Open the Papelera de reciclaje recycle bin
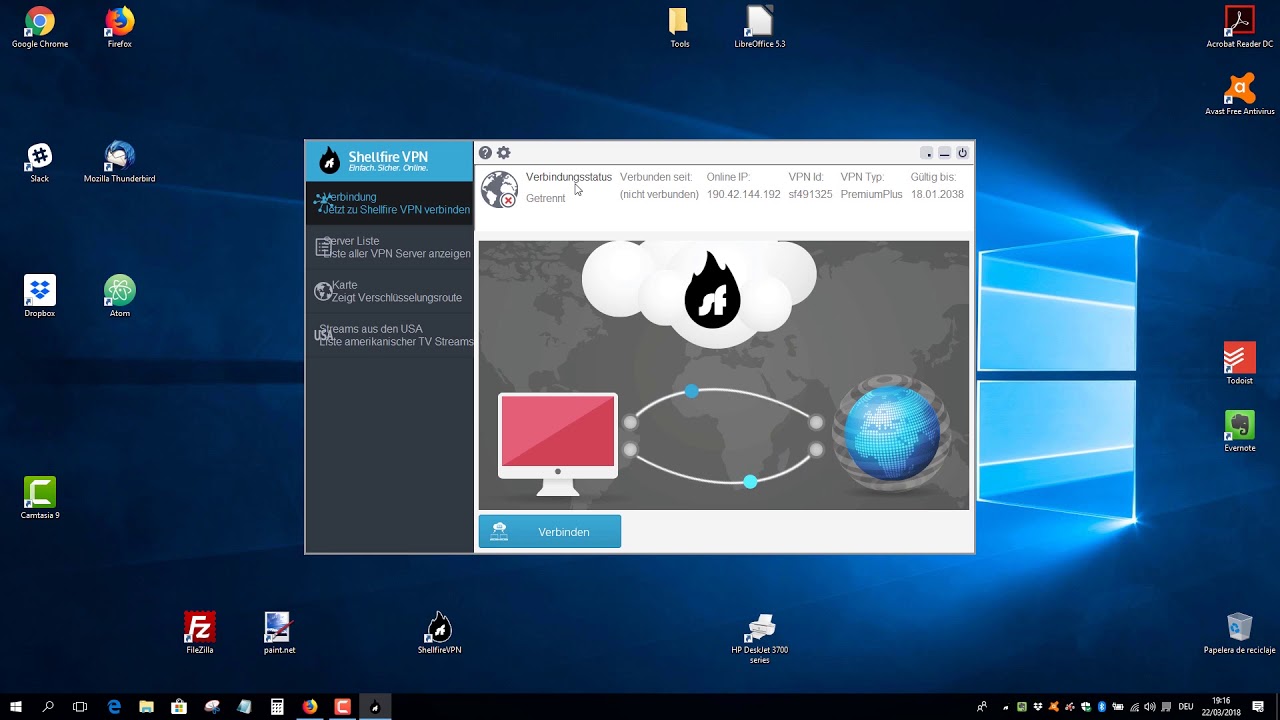This screenshot has width=1280, height=720. [1240, 633]
